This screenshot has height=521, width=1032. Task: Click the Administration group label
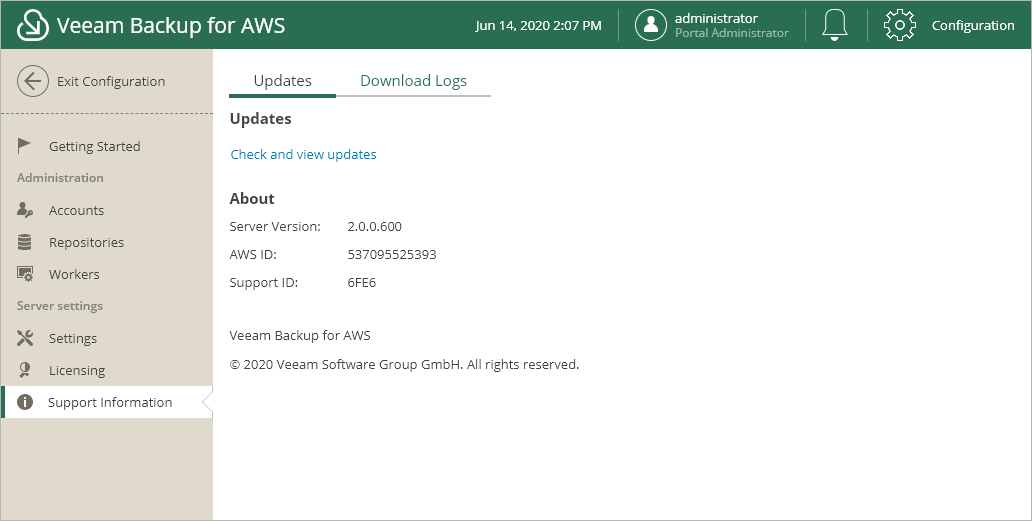tap(60, 178)
